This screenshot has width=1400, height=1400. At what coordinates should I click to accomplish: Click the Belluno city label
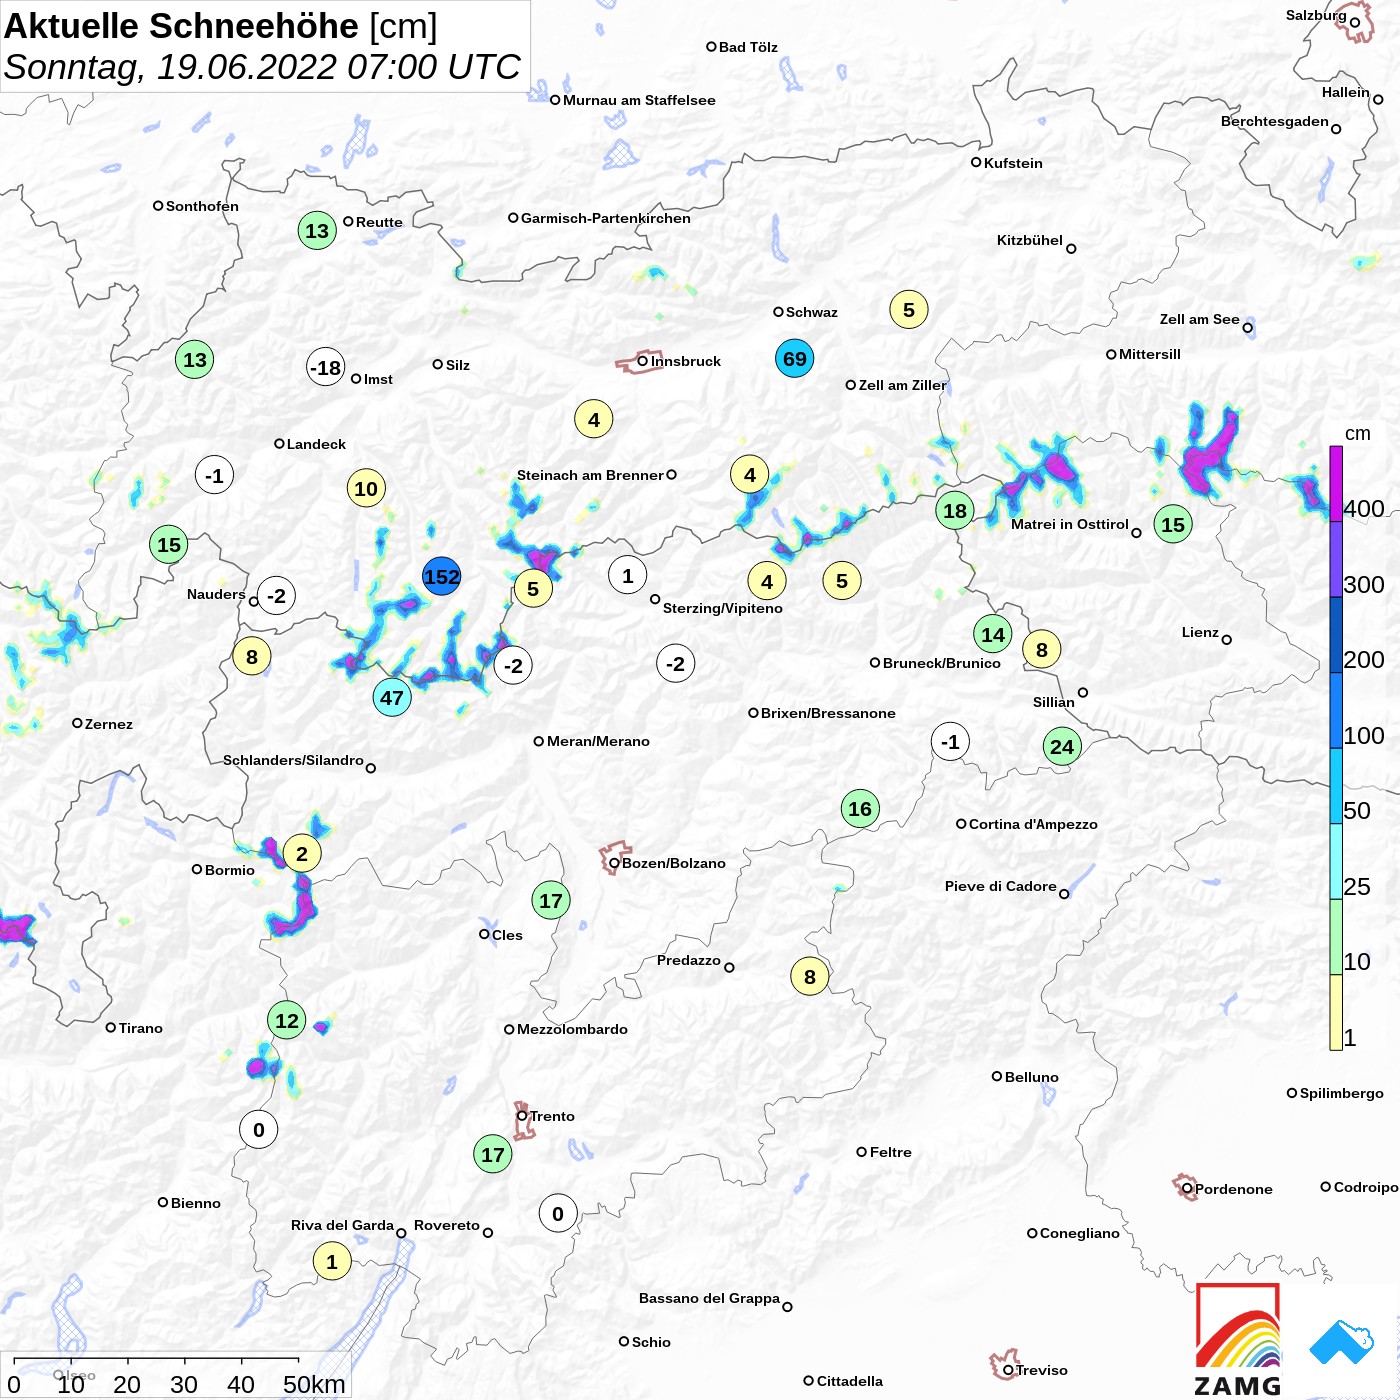[1032, 1077]
